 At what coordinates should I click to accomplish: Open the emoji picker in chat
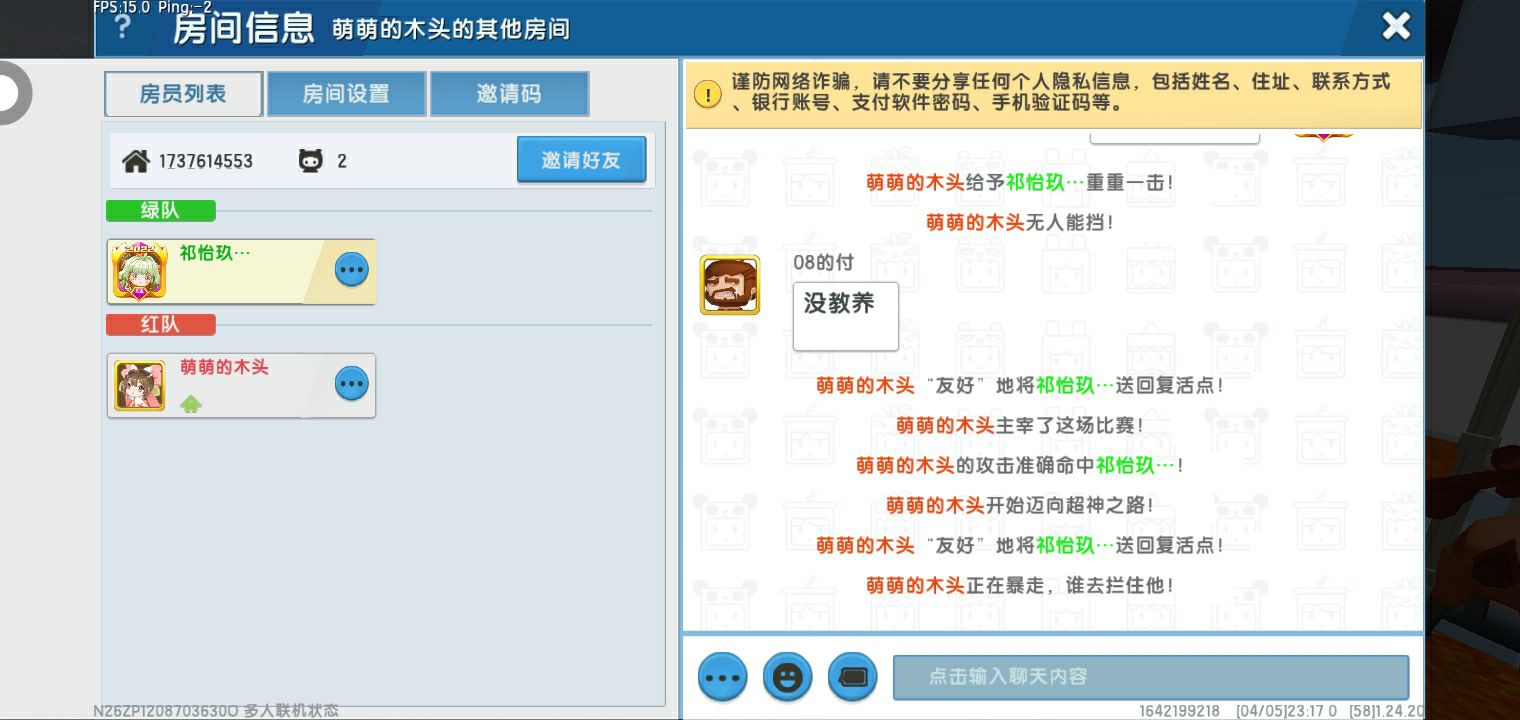click(787, 677)
